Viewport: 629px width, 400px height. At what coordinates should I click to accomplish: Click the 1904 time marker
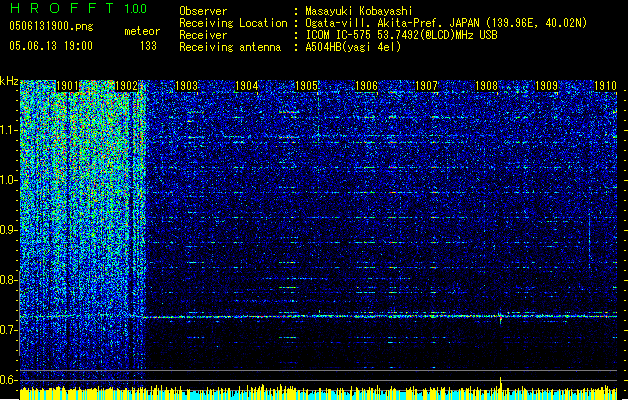tap(246, 86)
